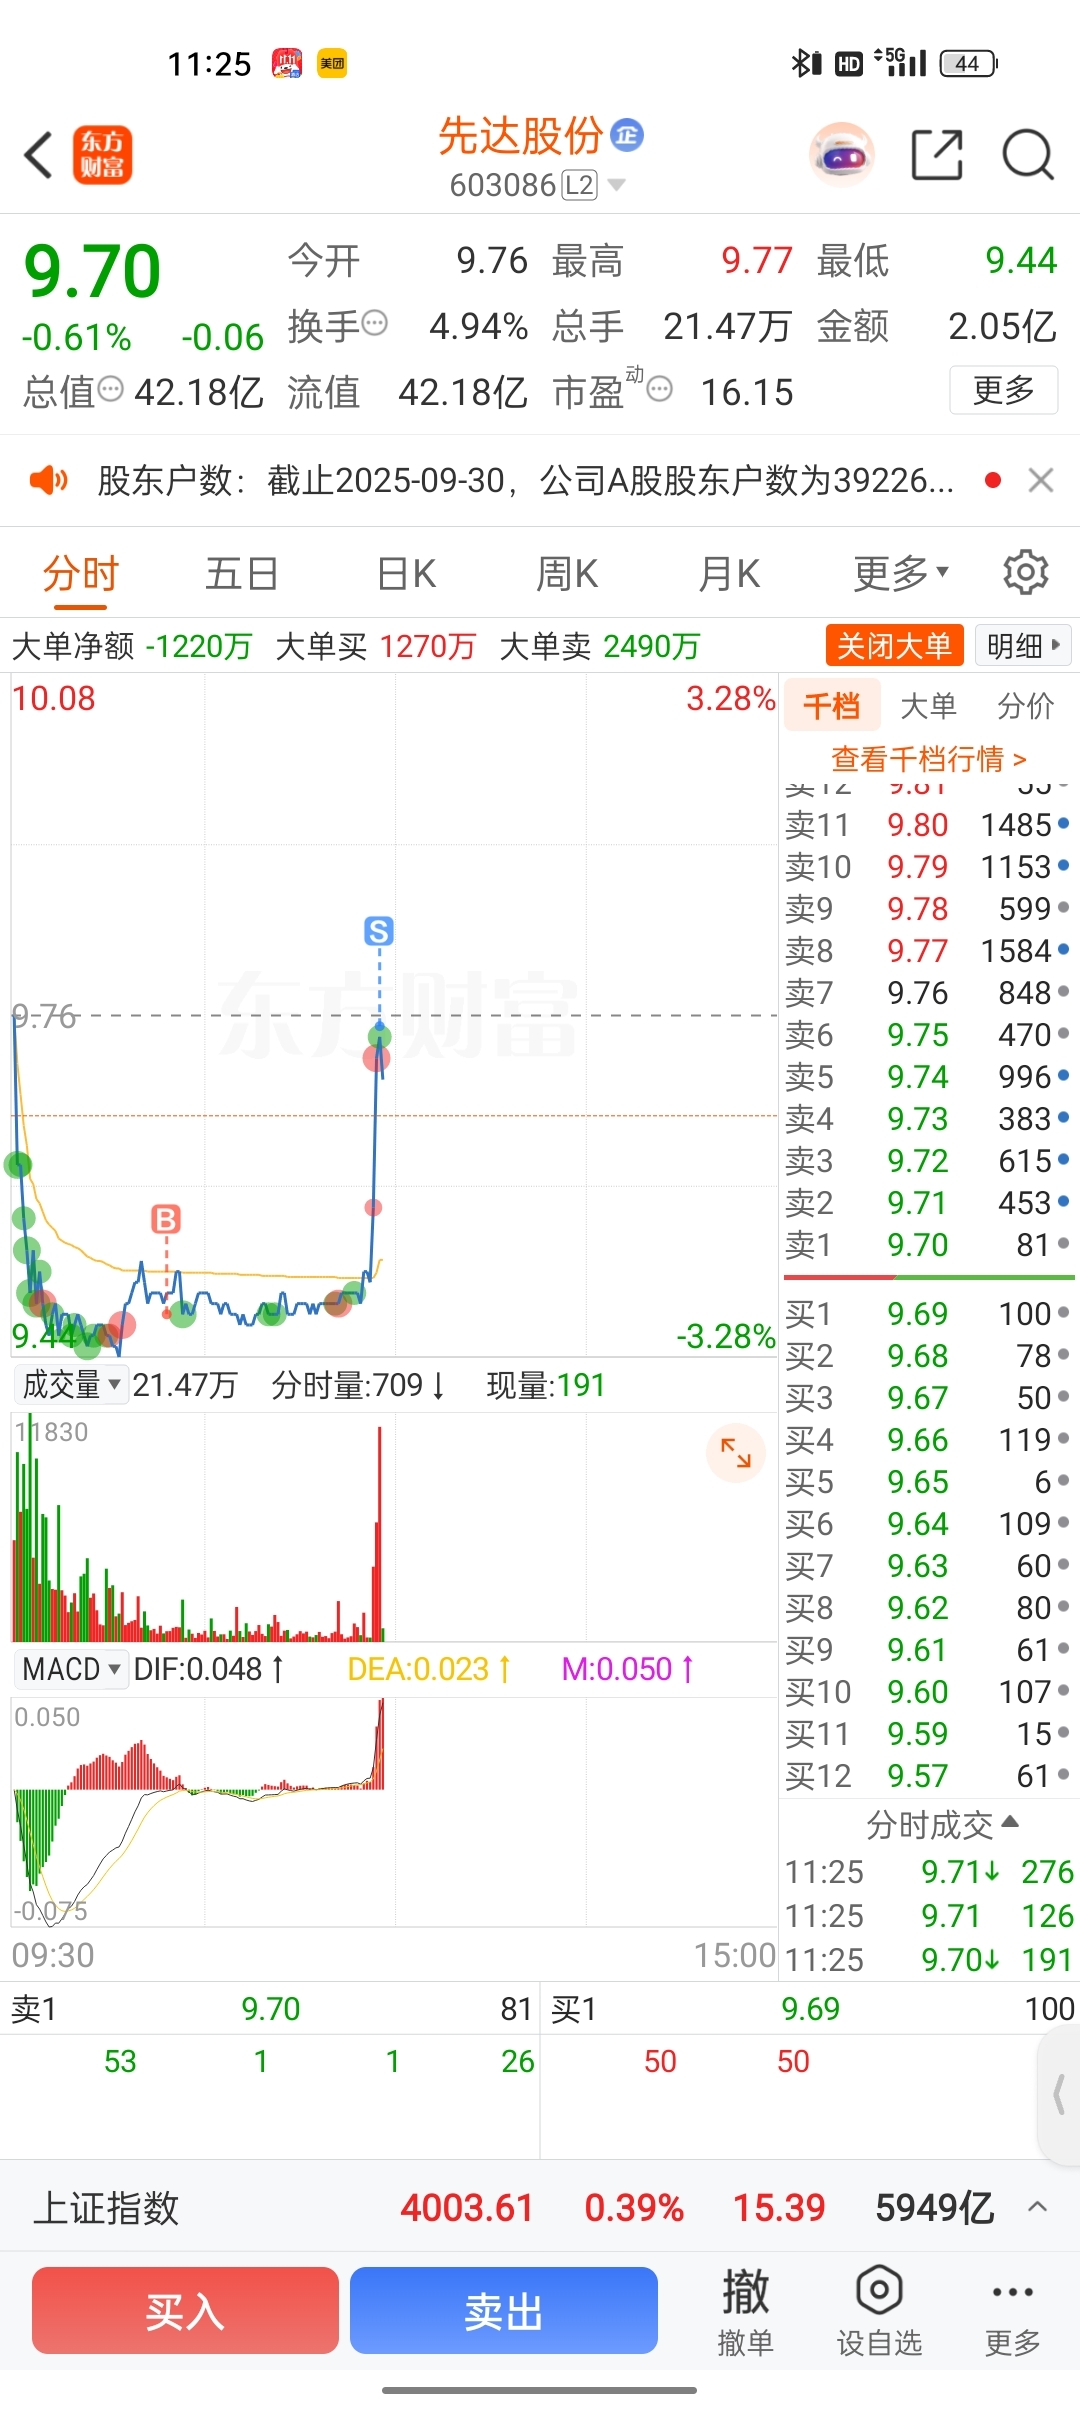Collapse the 分时成交 section
The height and width of the screenshot is (2412, 1080).
pos(941,1825)
